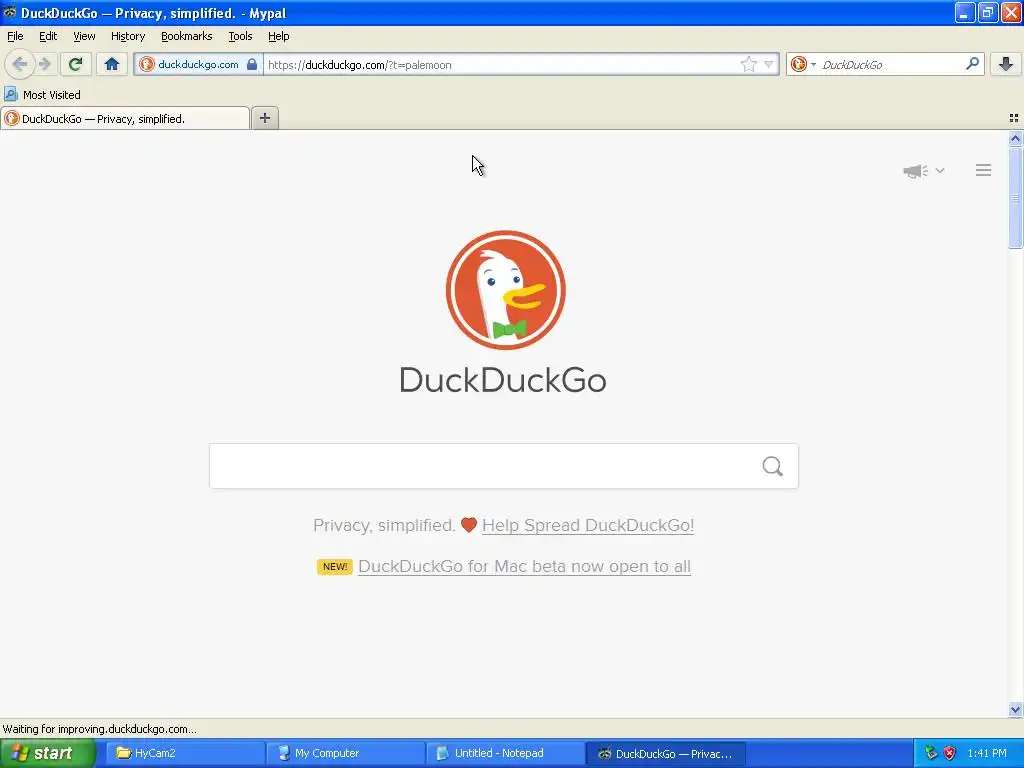Switch to the My Computer taskbar window
This screenshot has height=768, width=1024.
click(345, 753)
